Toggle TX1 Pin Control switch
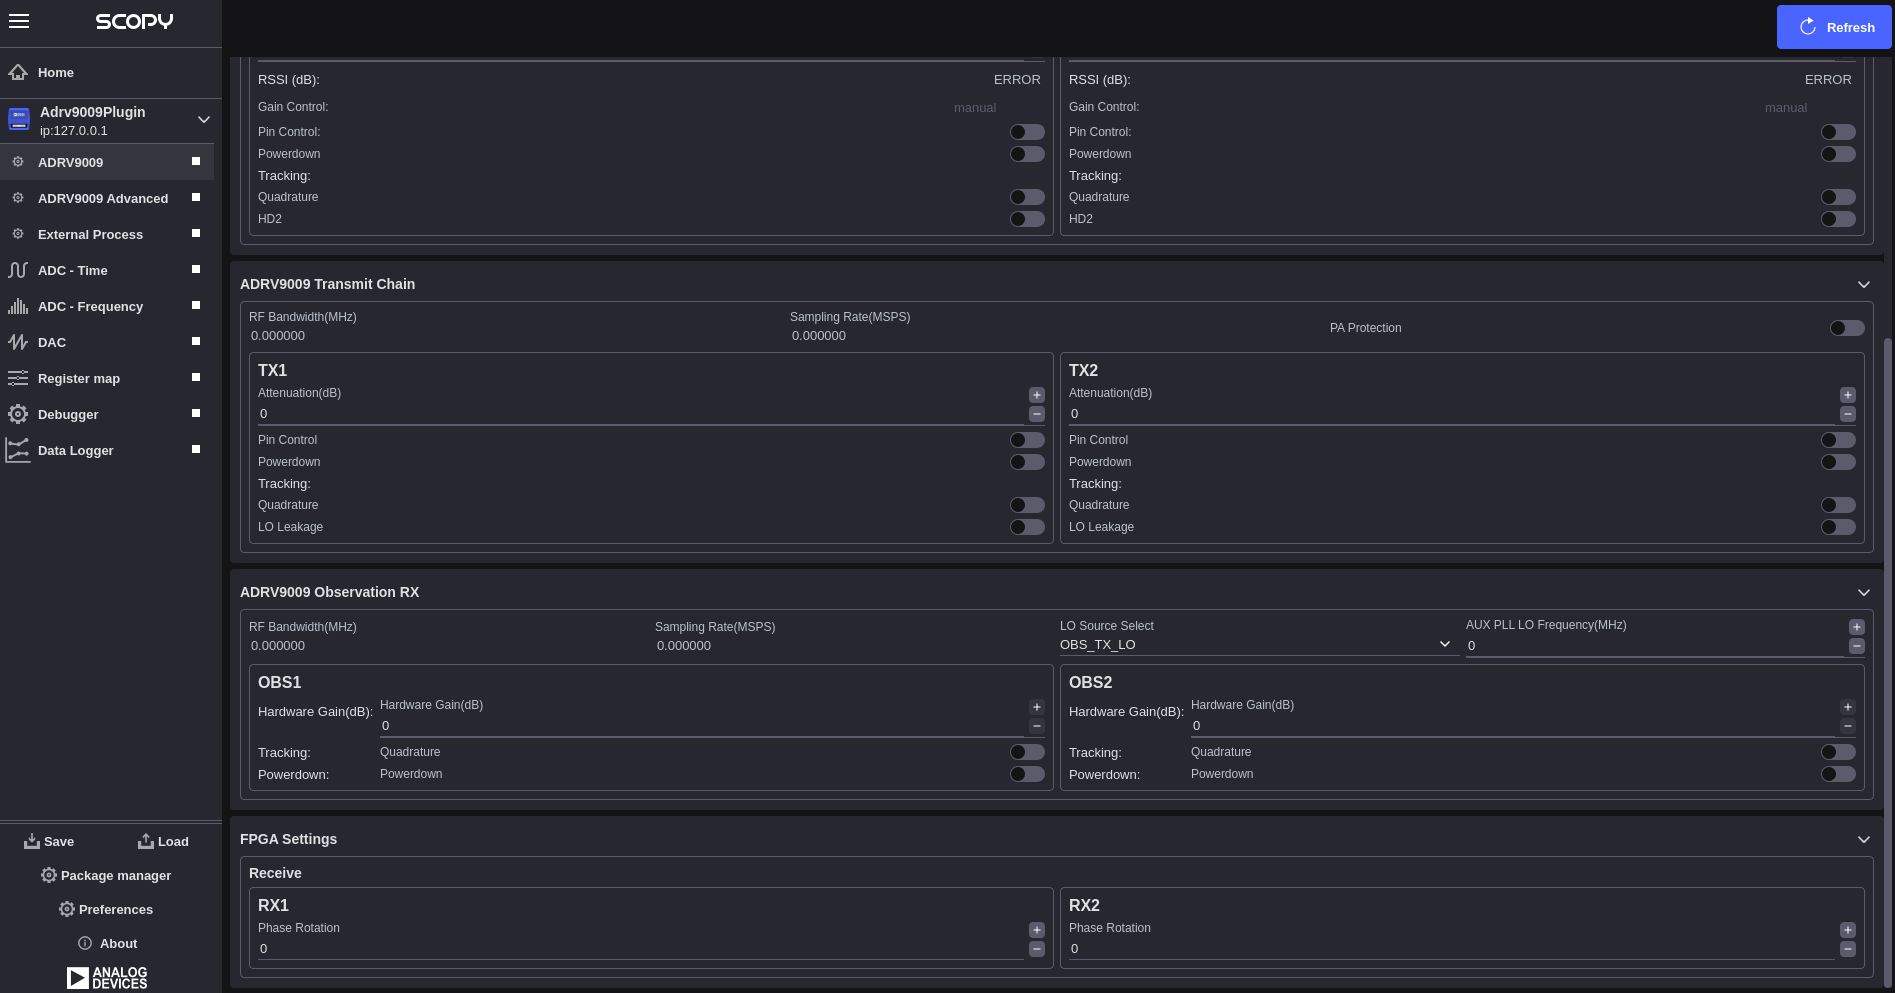Viewport: 1895px width, 993px height. 1027,440
